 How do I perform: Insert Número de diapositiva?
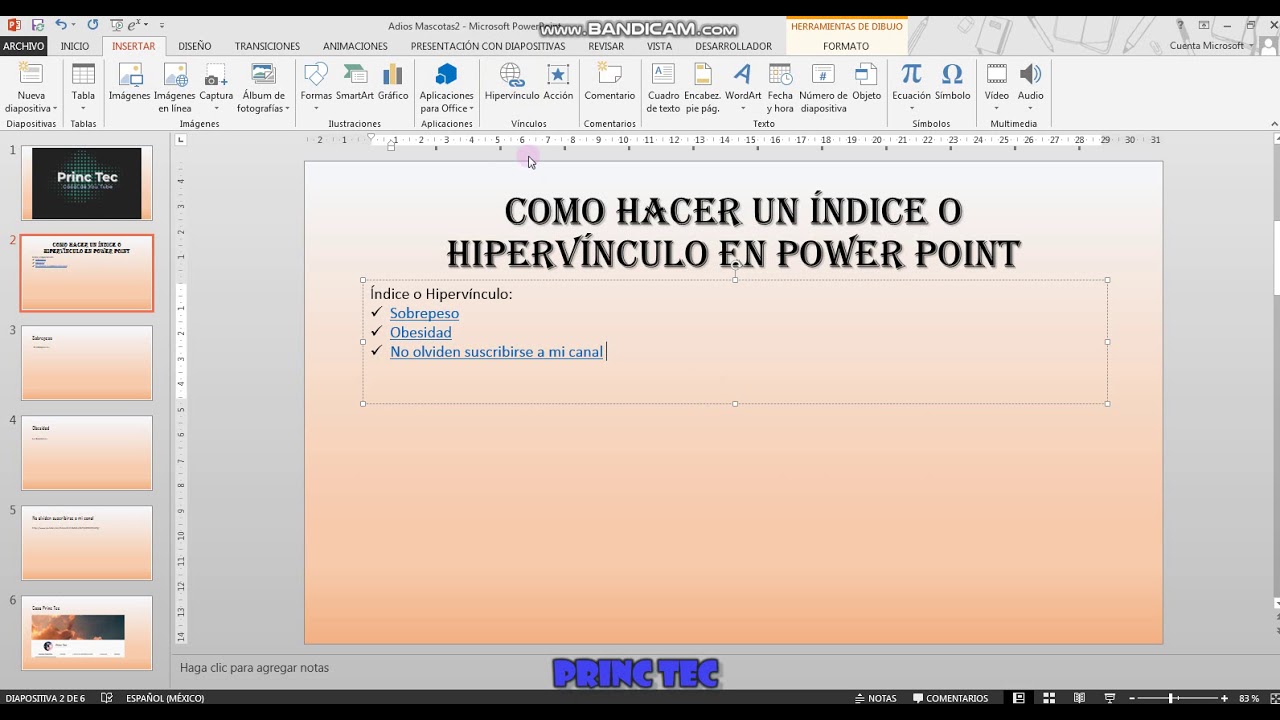pyautogui.click(x=823, y=88)
